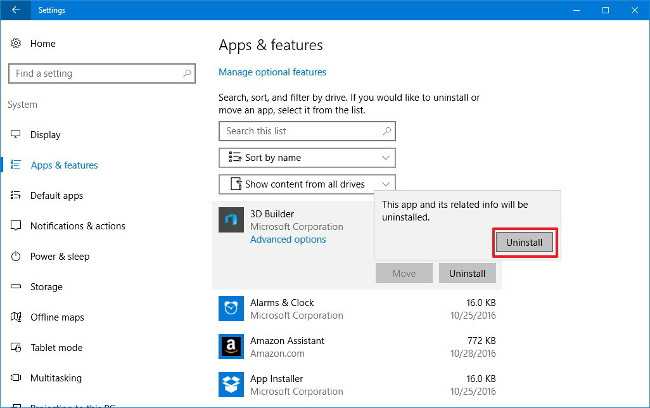Click the 3D Builder app name
Screen dimensions: 650x408
[272, 214]
